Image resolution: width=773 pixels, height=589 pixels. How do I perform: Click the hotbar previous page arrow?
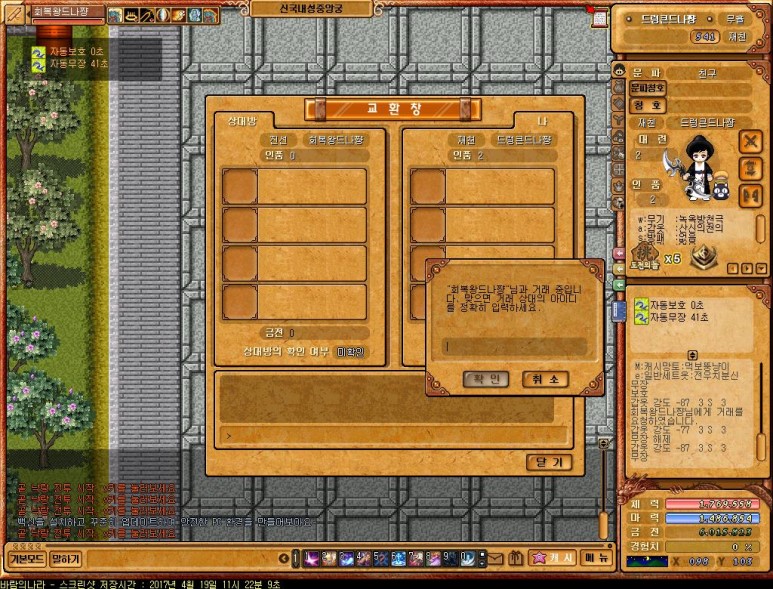284,558
